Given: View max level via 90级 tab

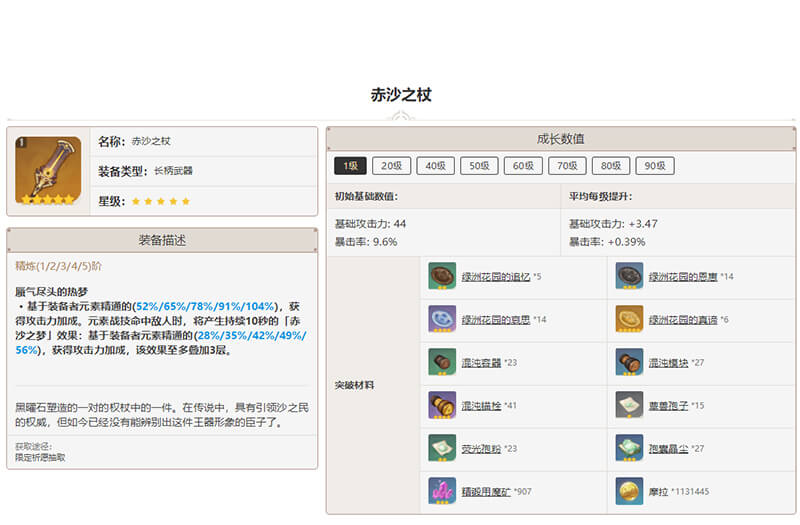Looking at the screenshot, I should pyautogui.click(x=655, y=166).
